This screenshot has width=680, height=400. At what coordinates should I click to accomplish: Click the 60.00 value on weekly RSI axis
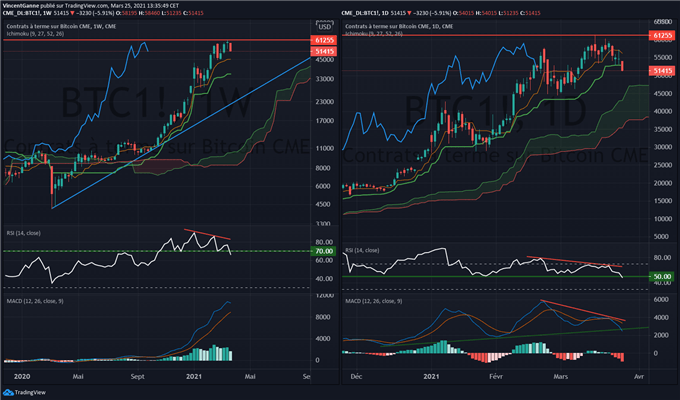(x=324, y=260)
